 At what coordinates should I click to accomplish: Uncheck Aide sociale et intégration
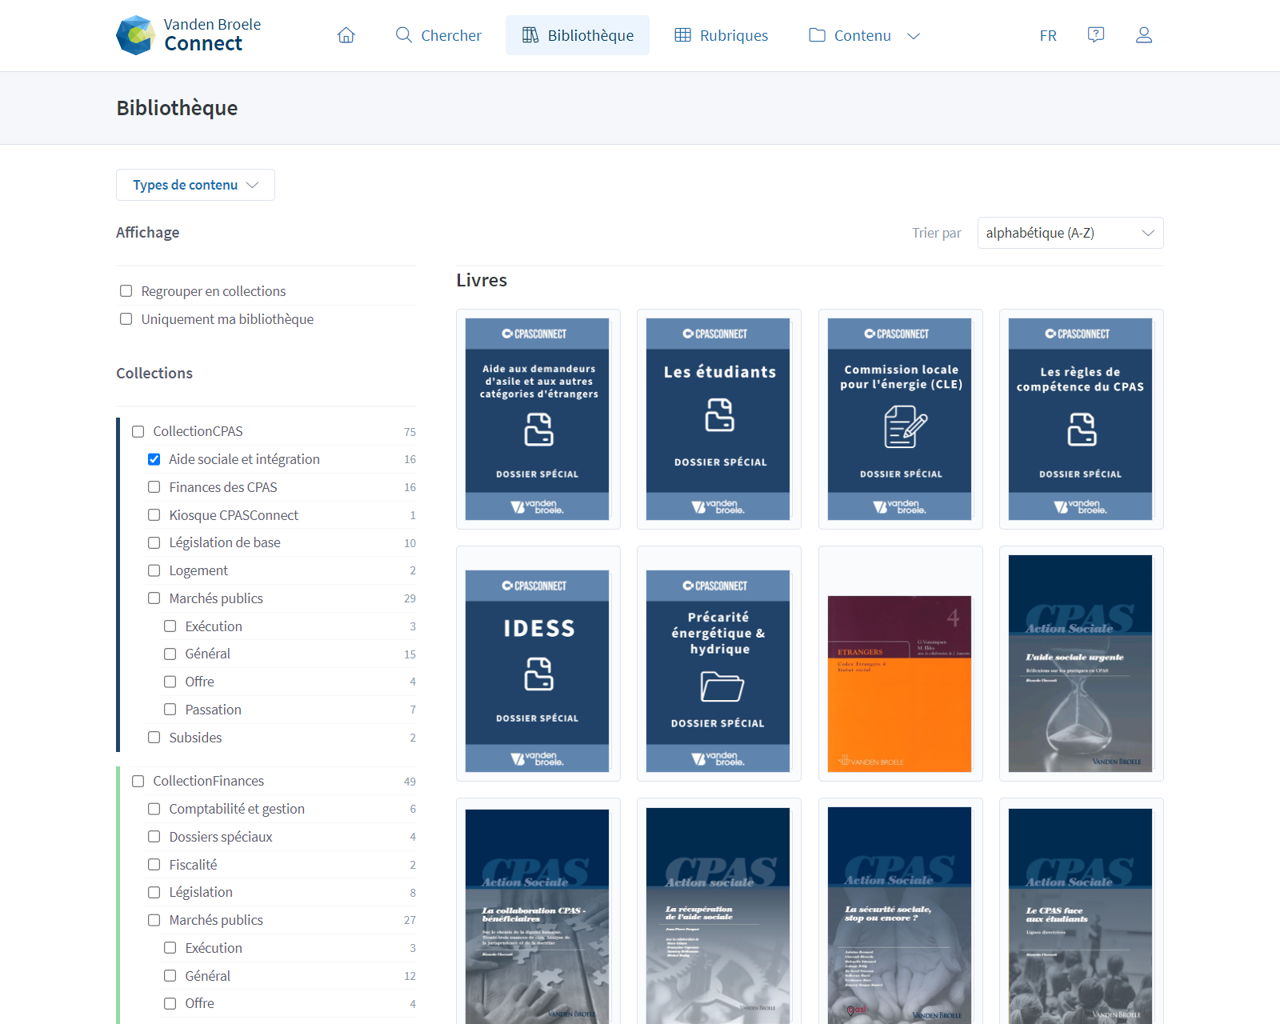(154, 459)
